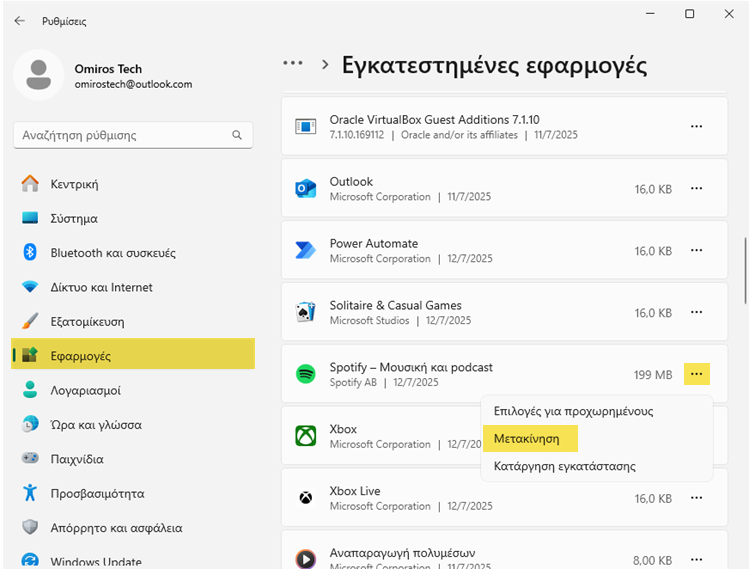Screen dimensions: 749x569
Task: Click the Bluetooth sidebar icon
Action: (x=30, y=252)
